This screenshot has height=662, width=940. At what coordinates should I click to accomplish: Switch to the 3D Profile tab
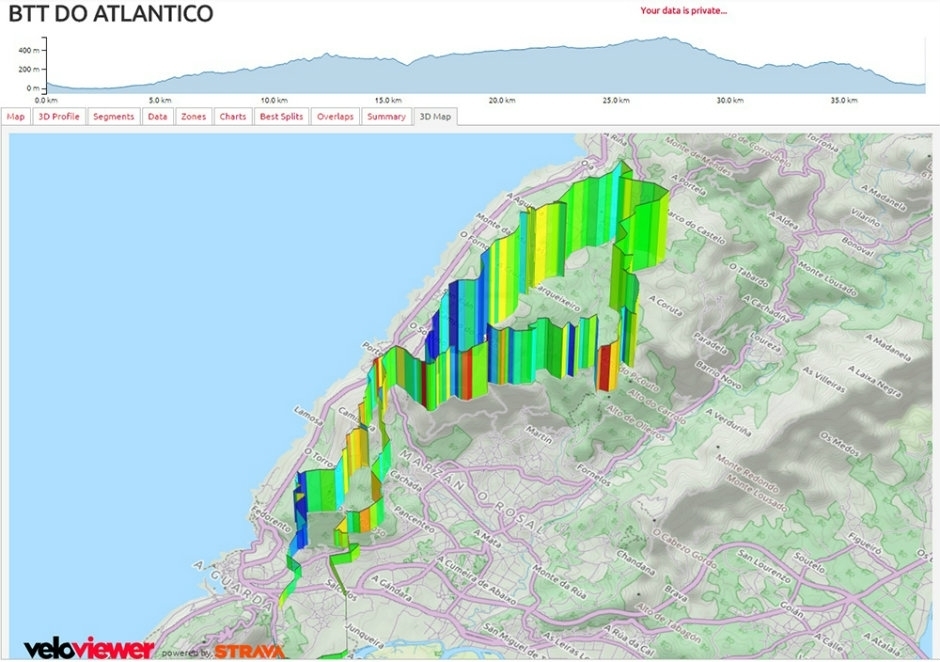tap(58, 117)
